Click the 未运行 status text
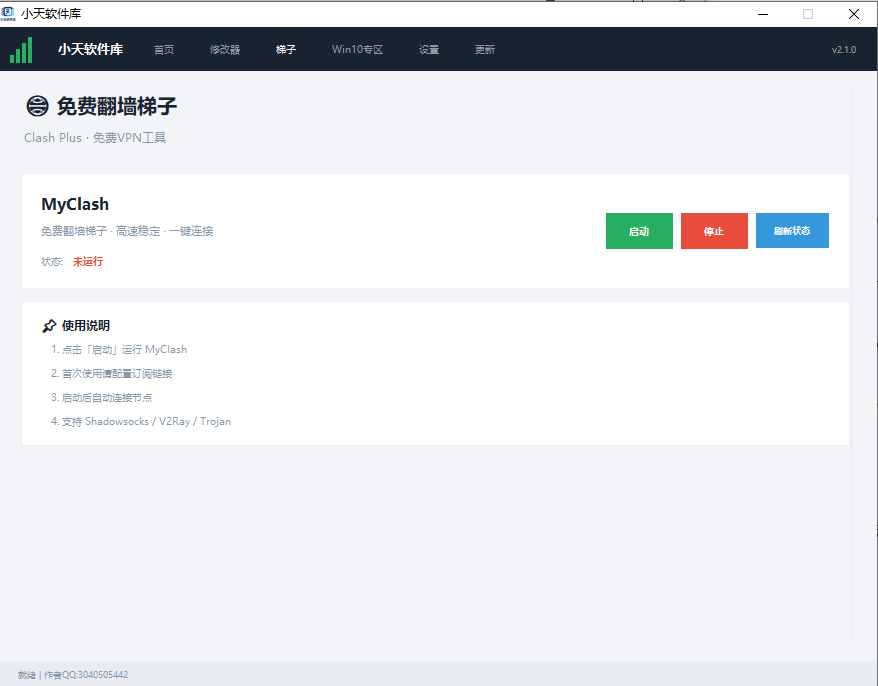878x686 pixels. [x=88, y=262]
